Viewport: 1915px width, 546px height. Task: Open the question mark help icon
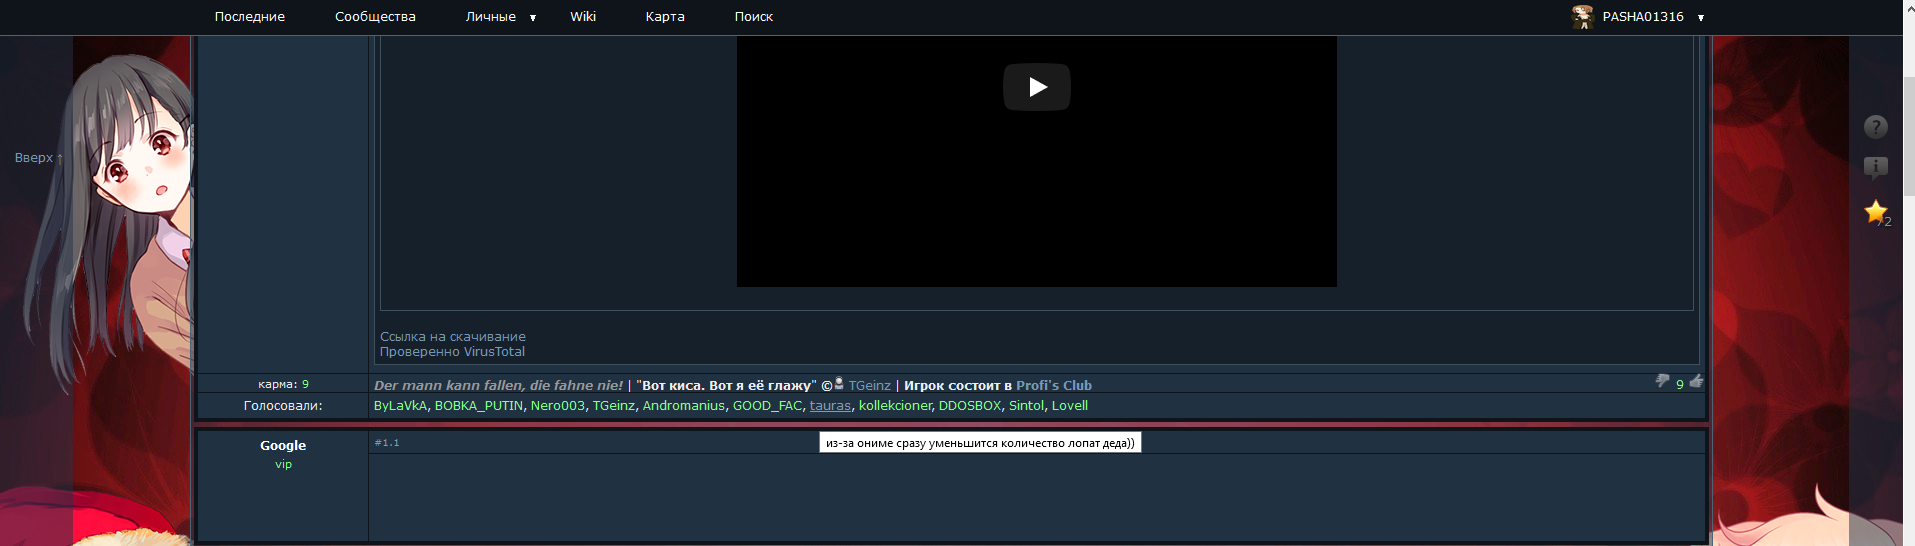point(1875,127)
